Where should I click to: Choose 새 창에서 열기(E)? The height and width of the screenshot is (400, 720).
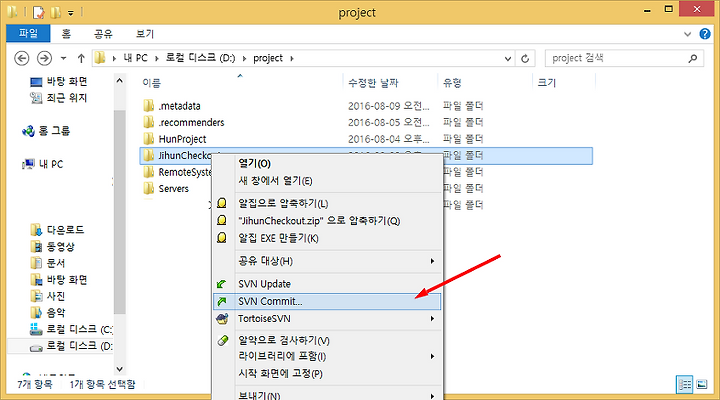click(x=327, y=180)
